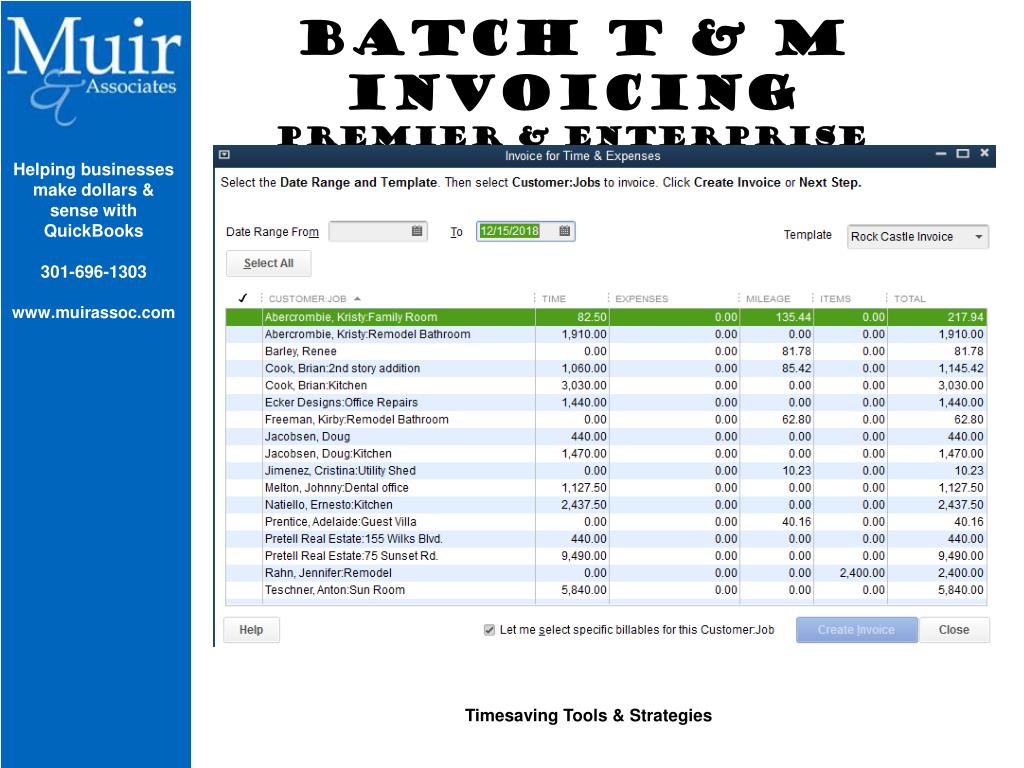Screen dimensions: 1024x768
Task: Select Abercrombie, Kristy:Family Room row
Action: (x=606, y=317)
